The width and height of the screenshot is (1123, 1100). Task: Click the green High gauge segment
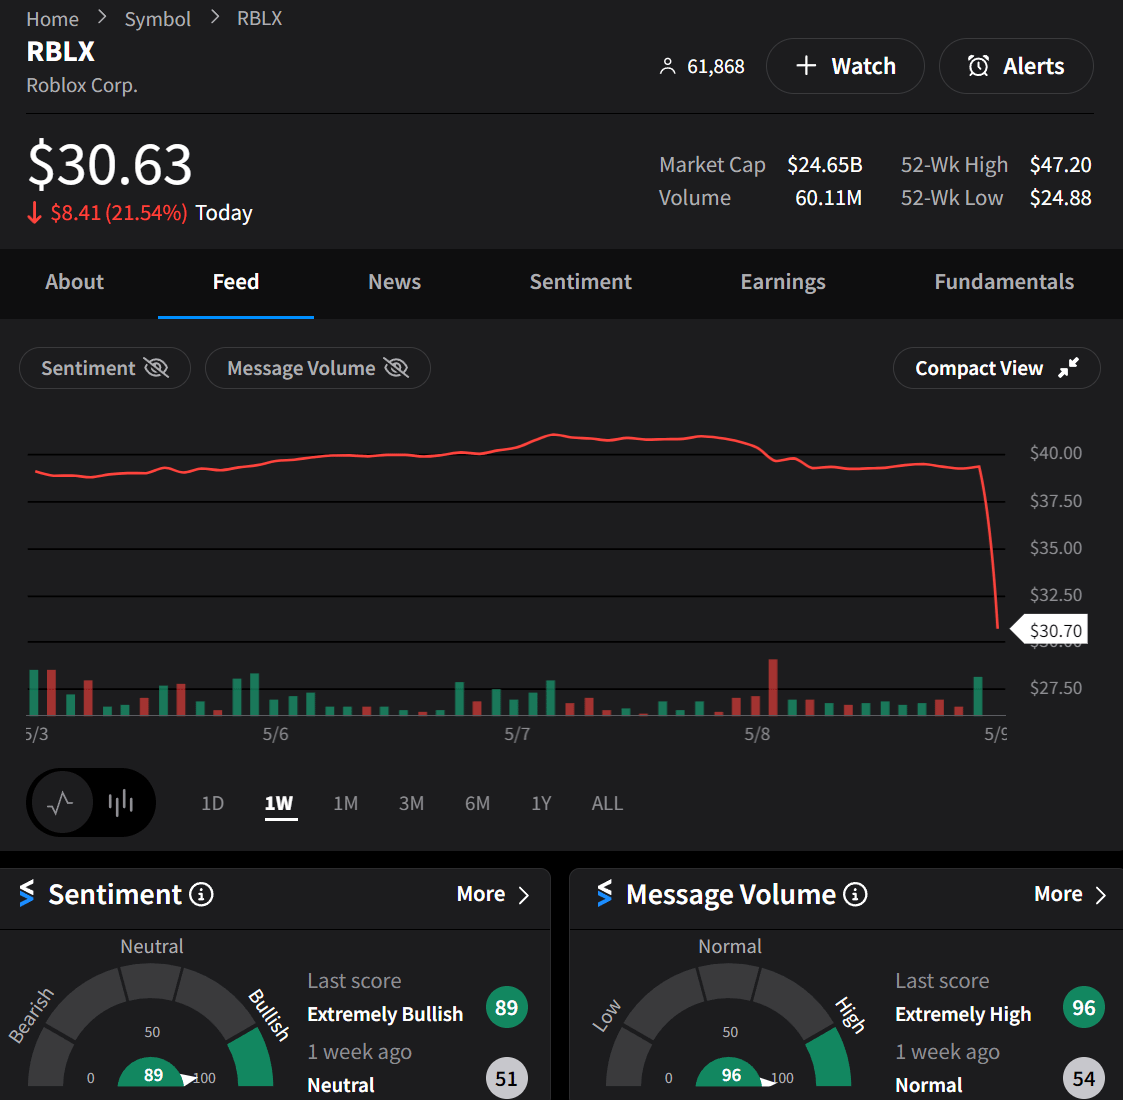point(830,1058)
